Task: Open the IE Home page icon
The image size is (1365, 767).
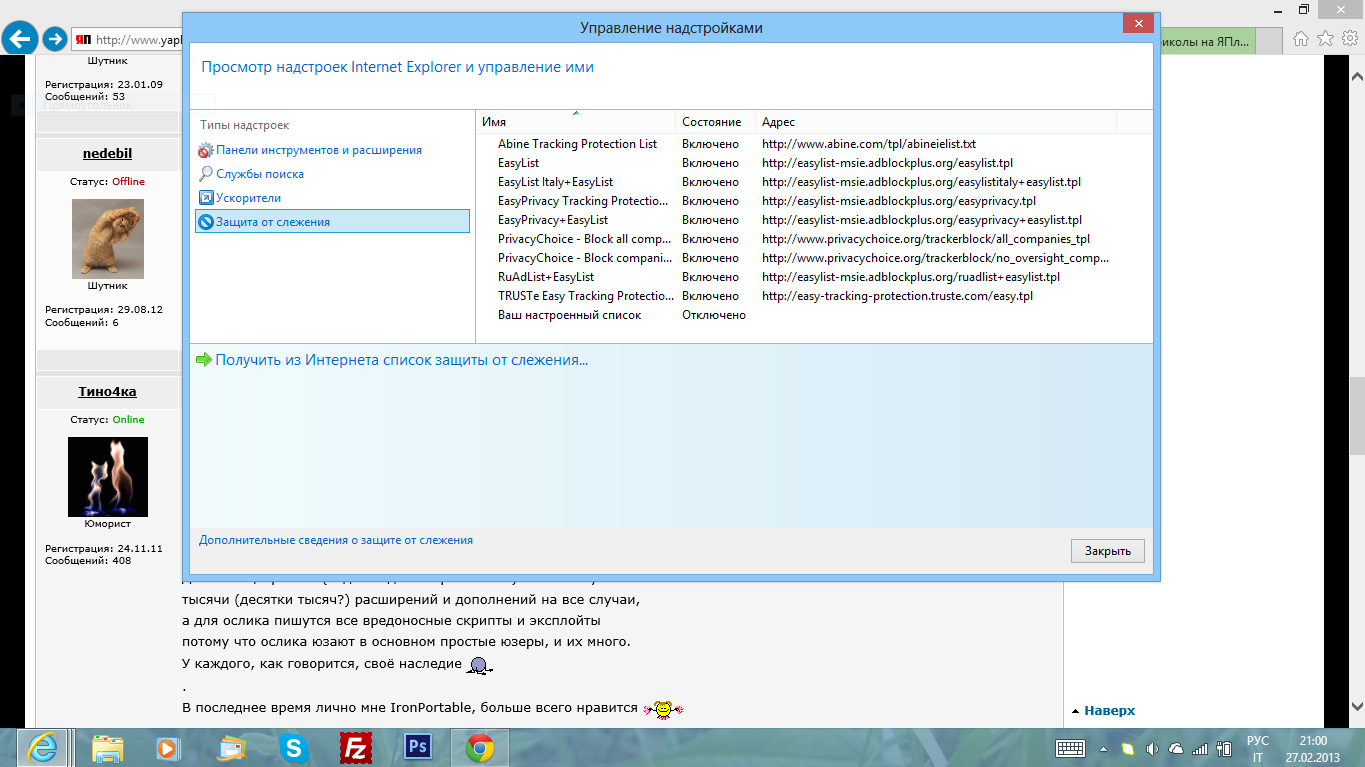Action: (x=1301, y=39)
